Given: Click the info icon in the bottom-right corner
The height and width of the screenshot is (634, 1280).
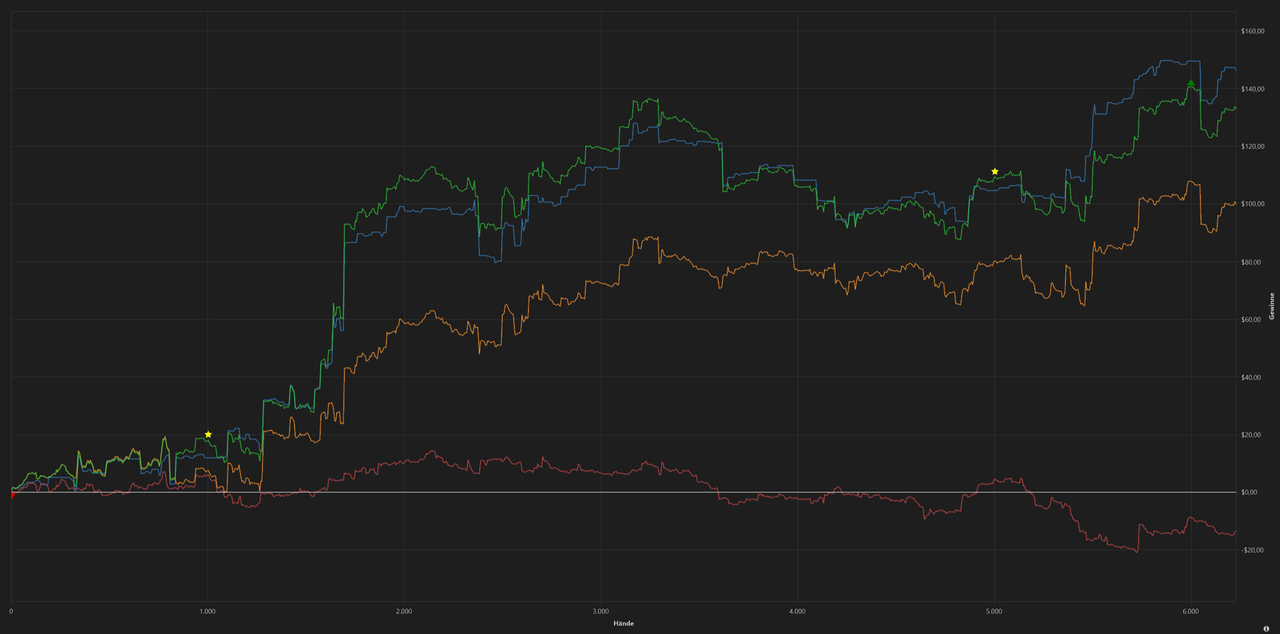Looking at the screenshot, I should coord(1266,627).
